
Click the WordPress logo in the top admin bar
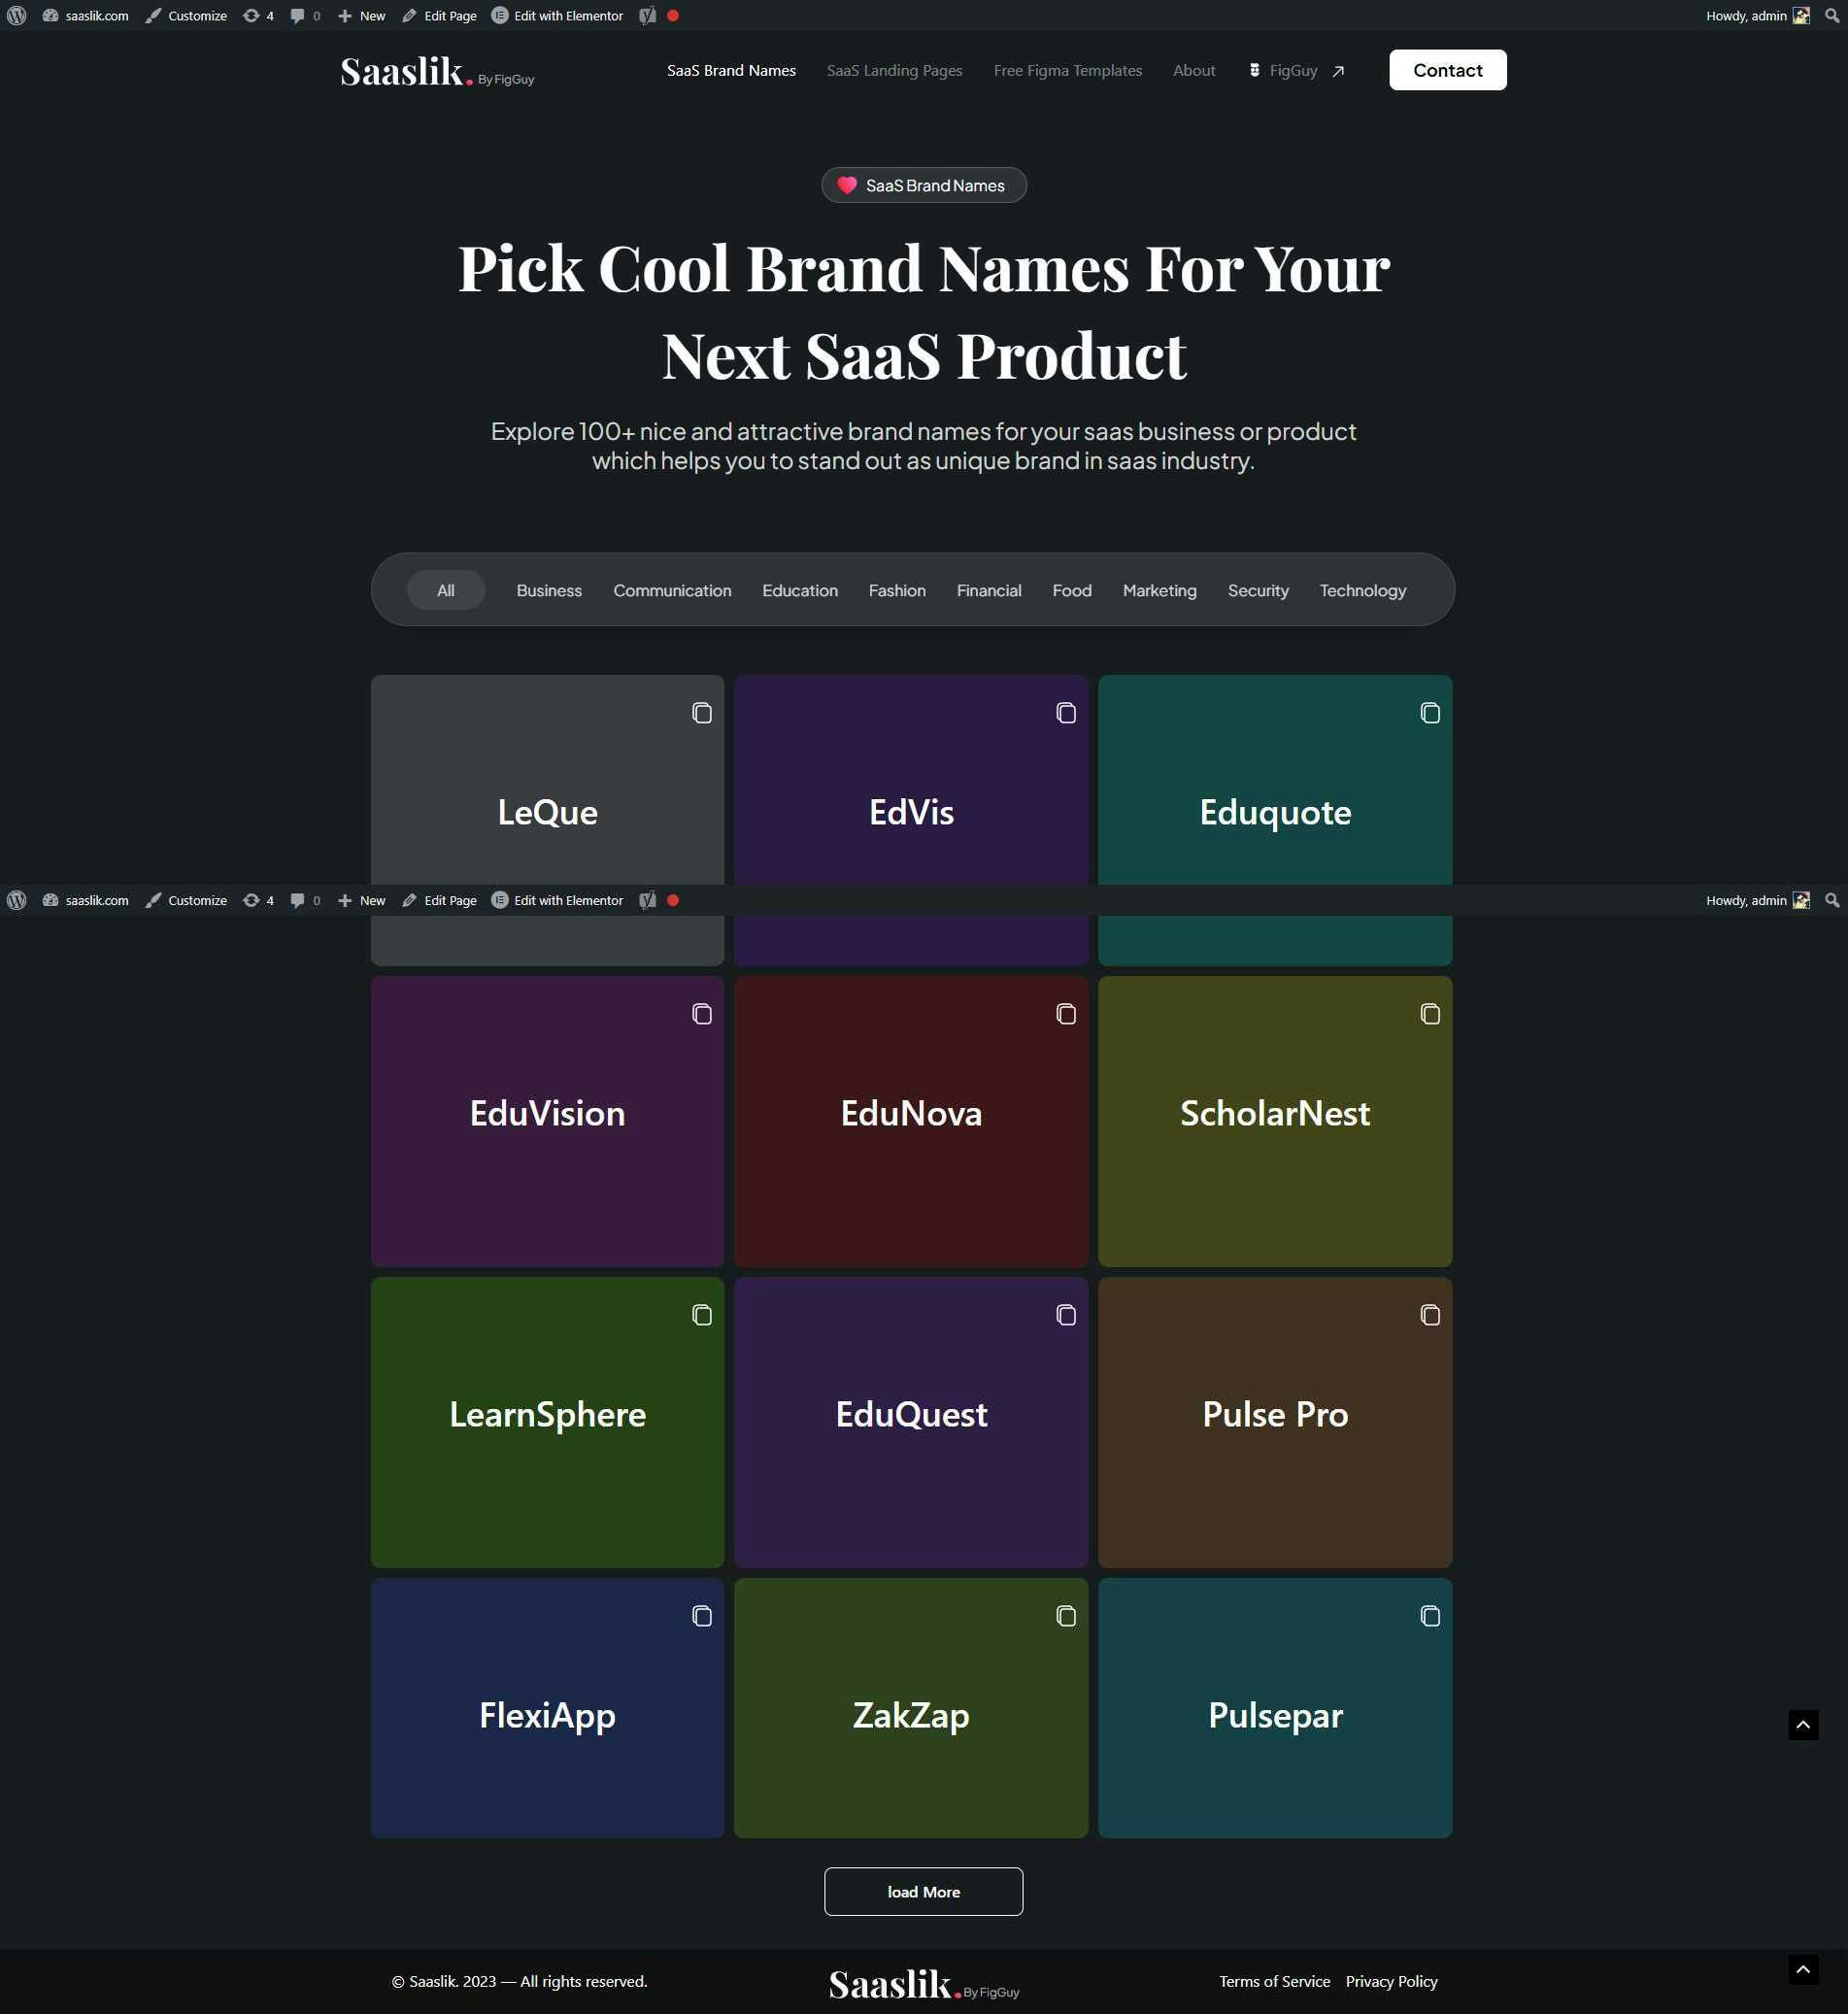click(x=17, y=16)
